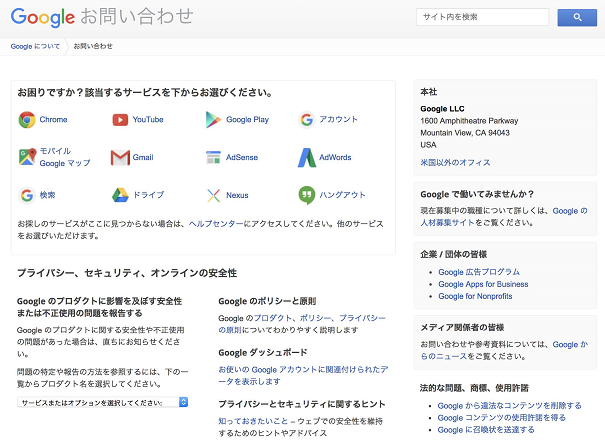
Task: Open the AdWords text link
Action: (335, 157)
